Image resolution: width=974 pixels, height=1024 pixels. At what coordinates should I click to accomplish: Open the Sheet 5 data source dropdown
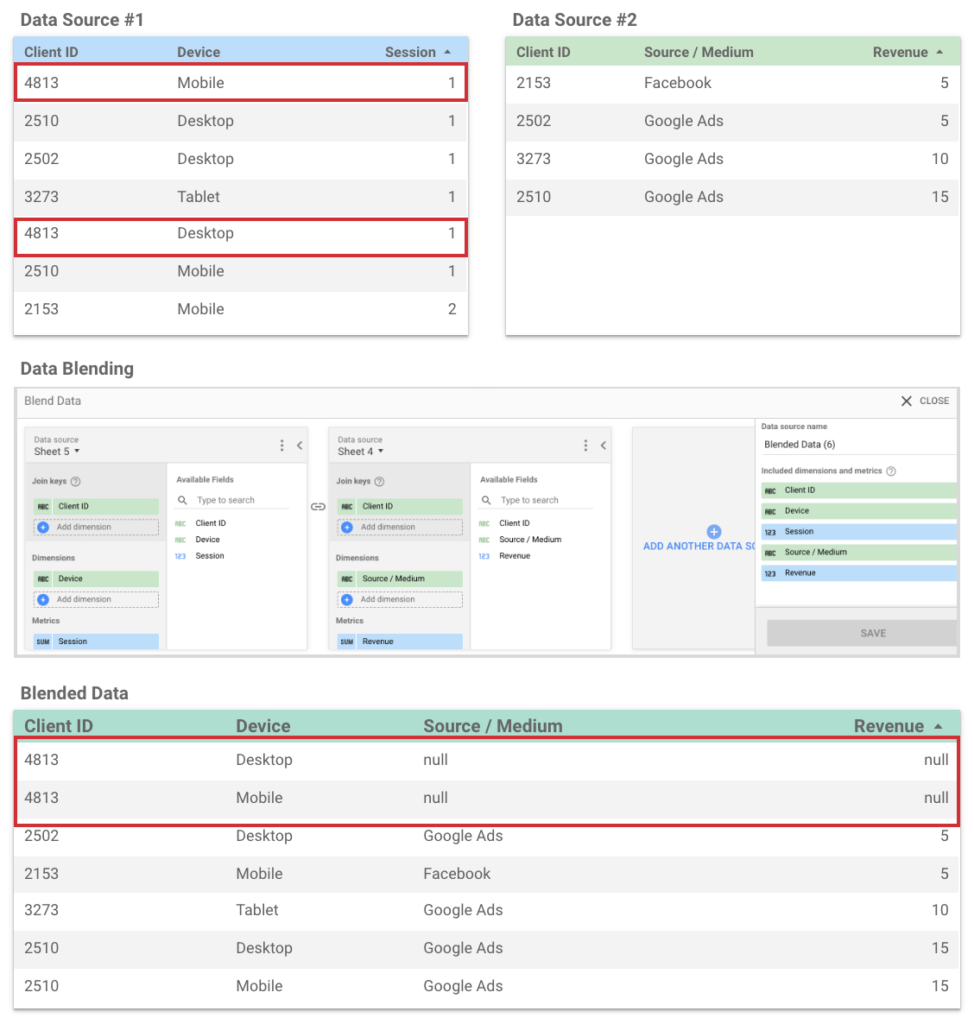point(57,452)
